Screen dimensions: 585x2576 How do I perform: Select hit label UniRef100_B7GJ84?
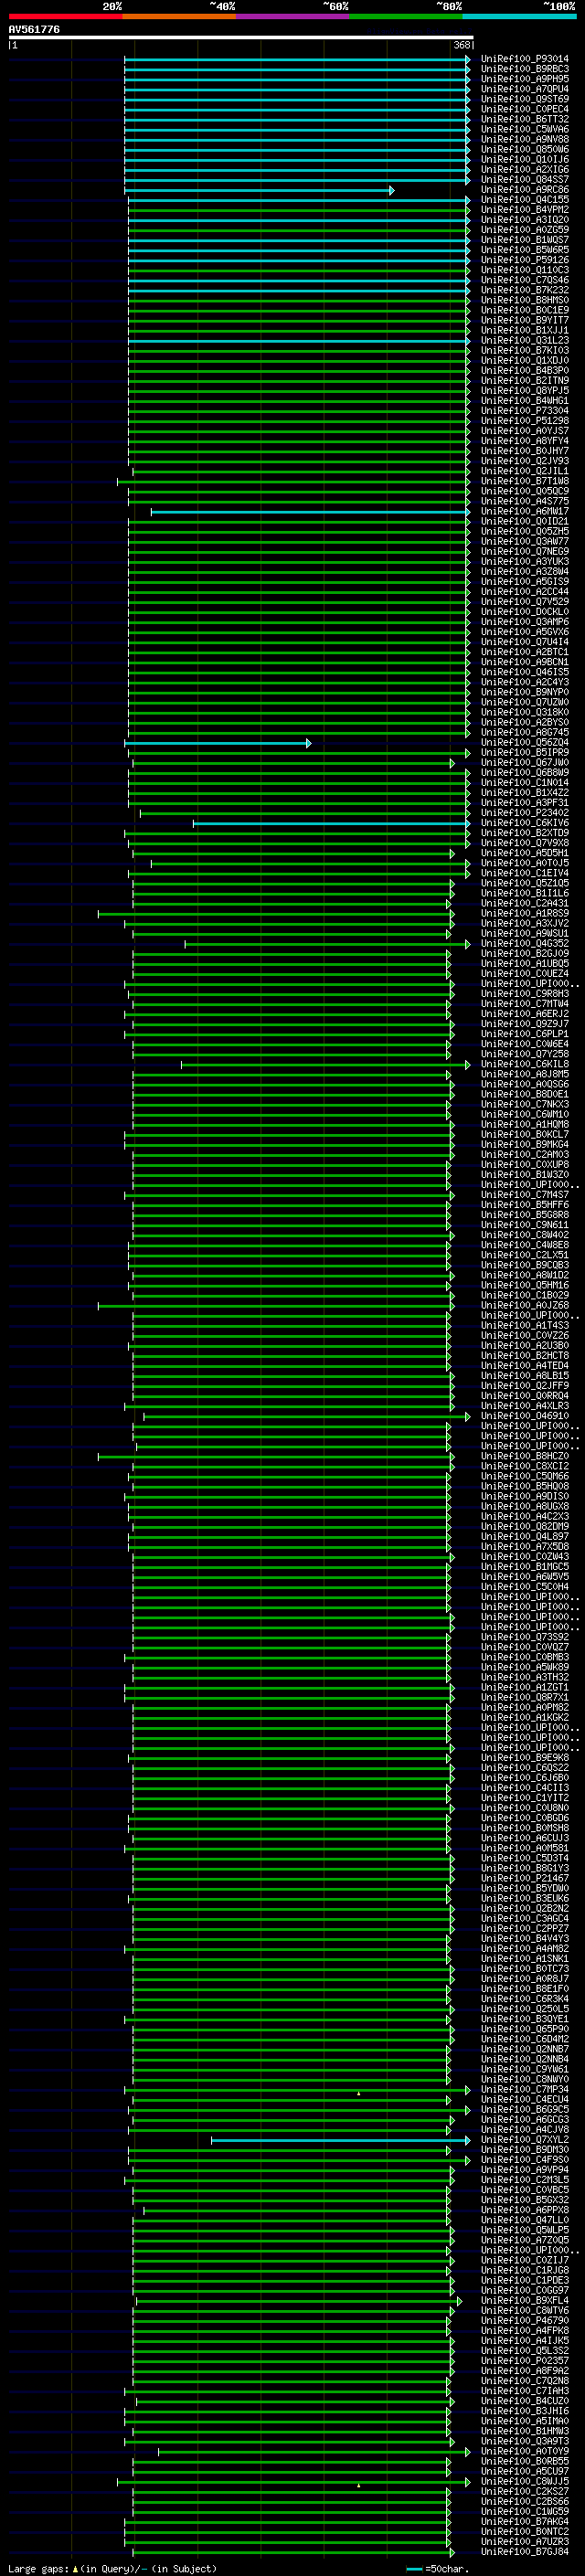pyautogui.click(x=525, y=2552)
